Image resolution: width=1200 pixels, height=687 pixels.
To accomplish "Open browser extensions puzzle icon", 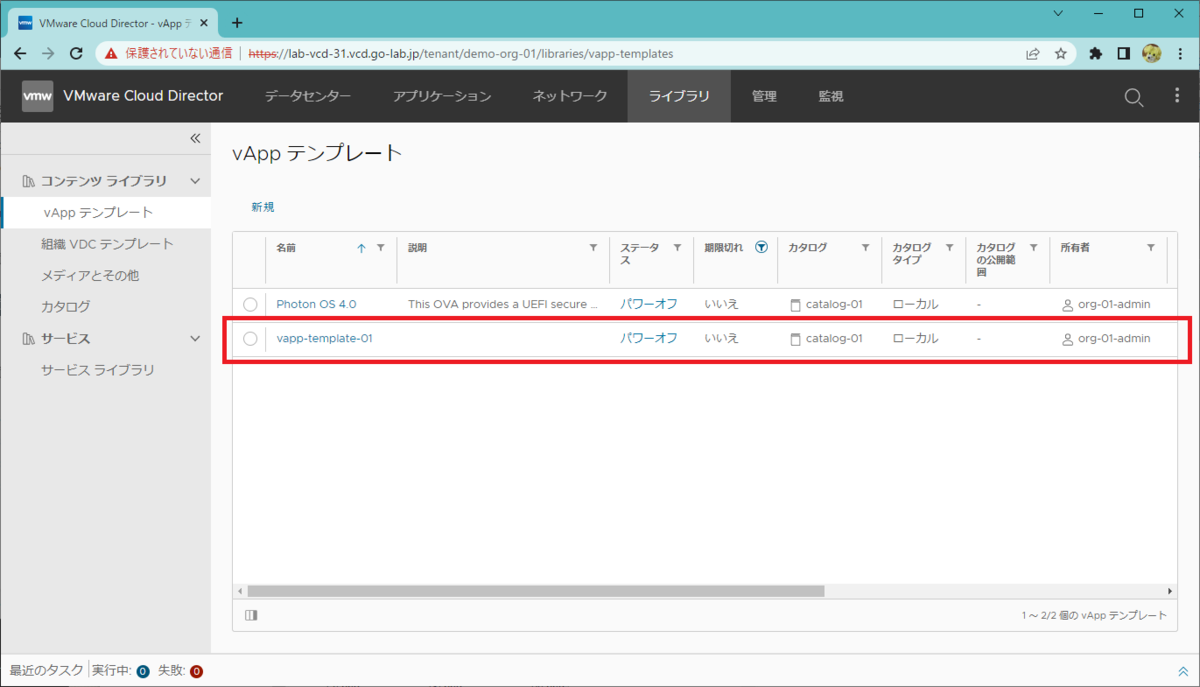I will pyautogui.click(x=1096, y=53).
